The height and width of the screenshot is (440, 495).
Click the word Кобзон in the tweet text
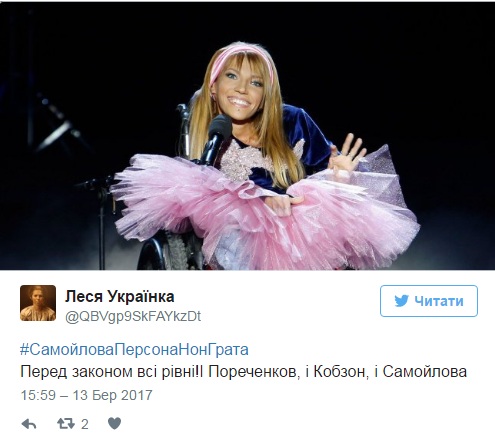340,372
